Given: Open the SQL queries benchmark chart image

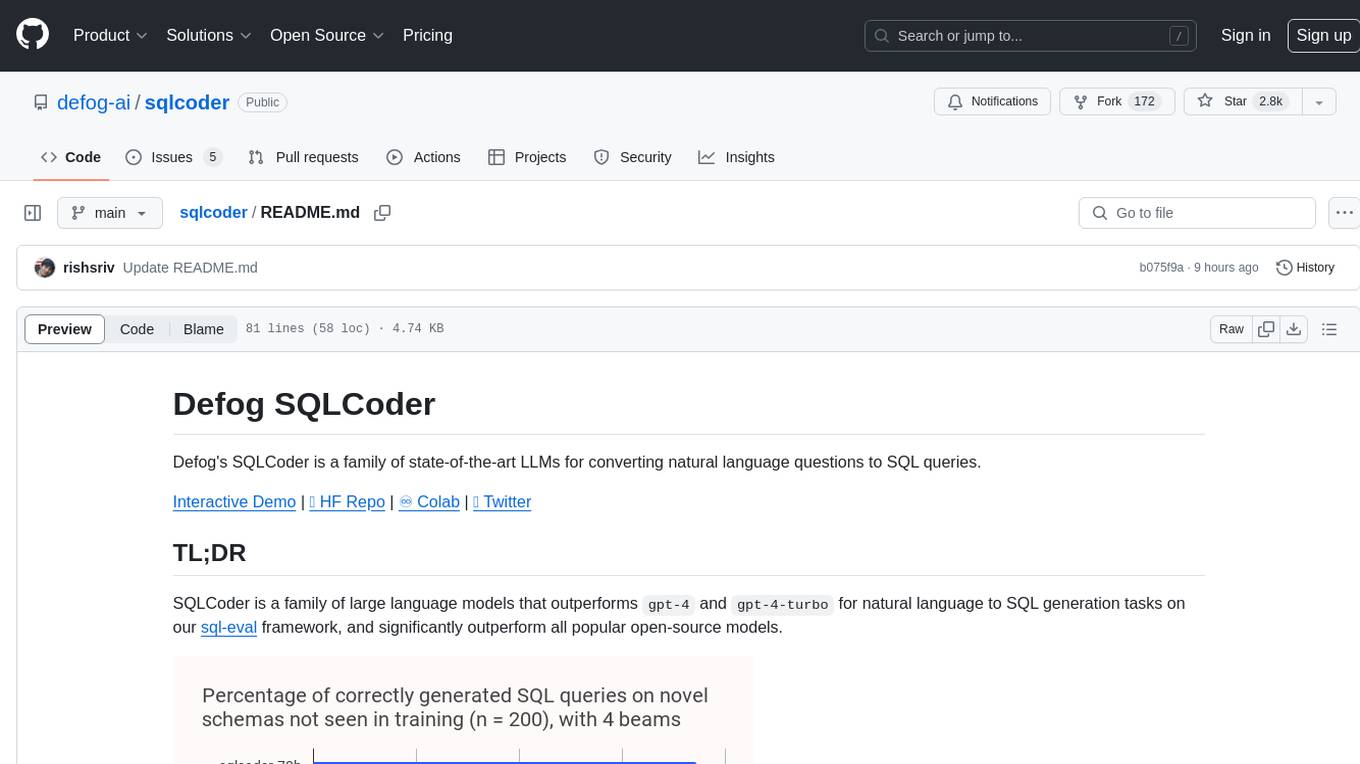Looking at the screenshot, I should 463,710.
